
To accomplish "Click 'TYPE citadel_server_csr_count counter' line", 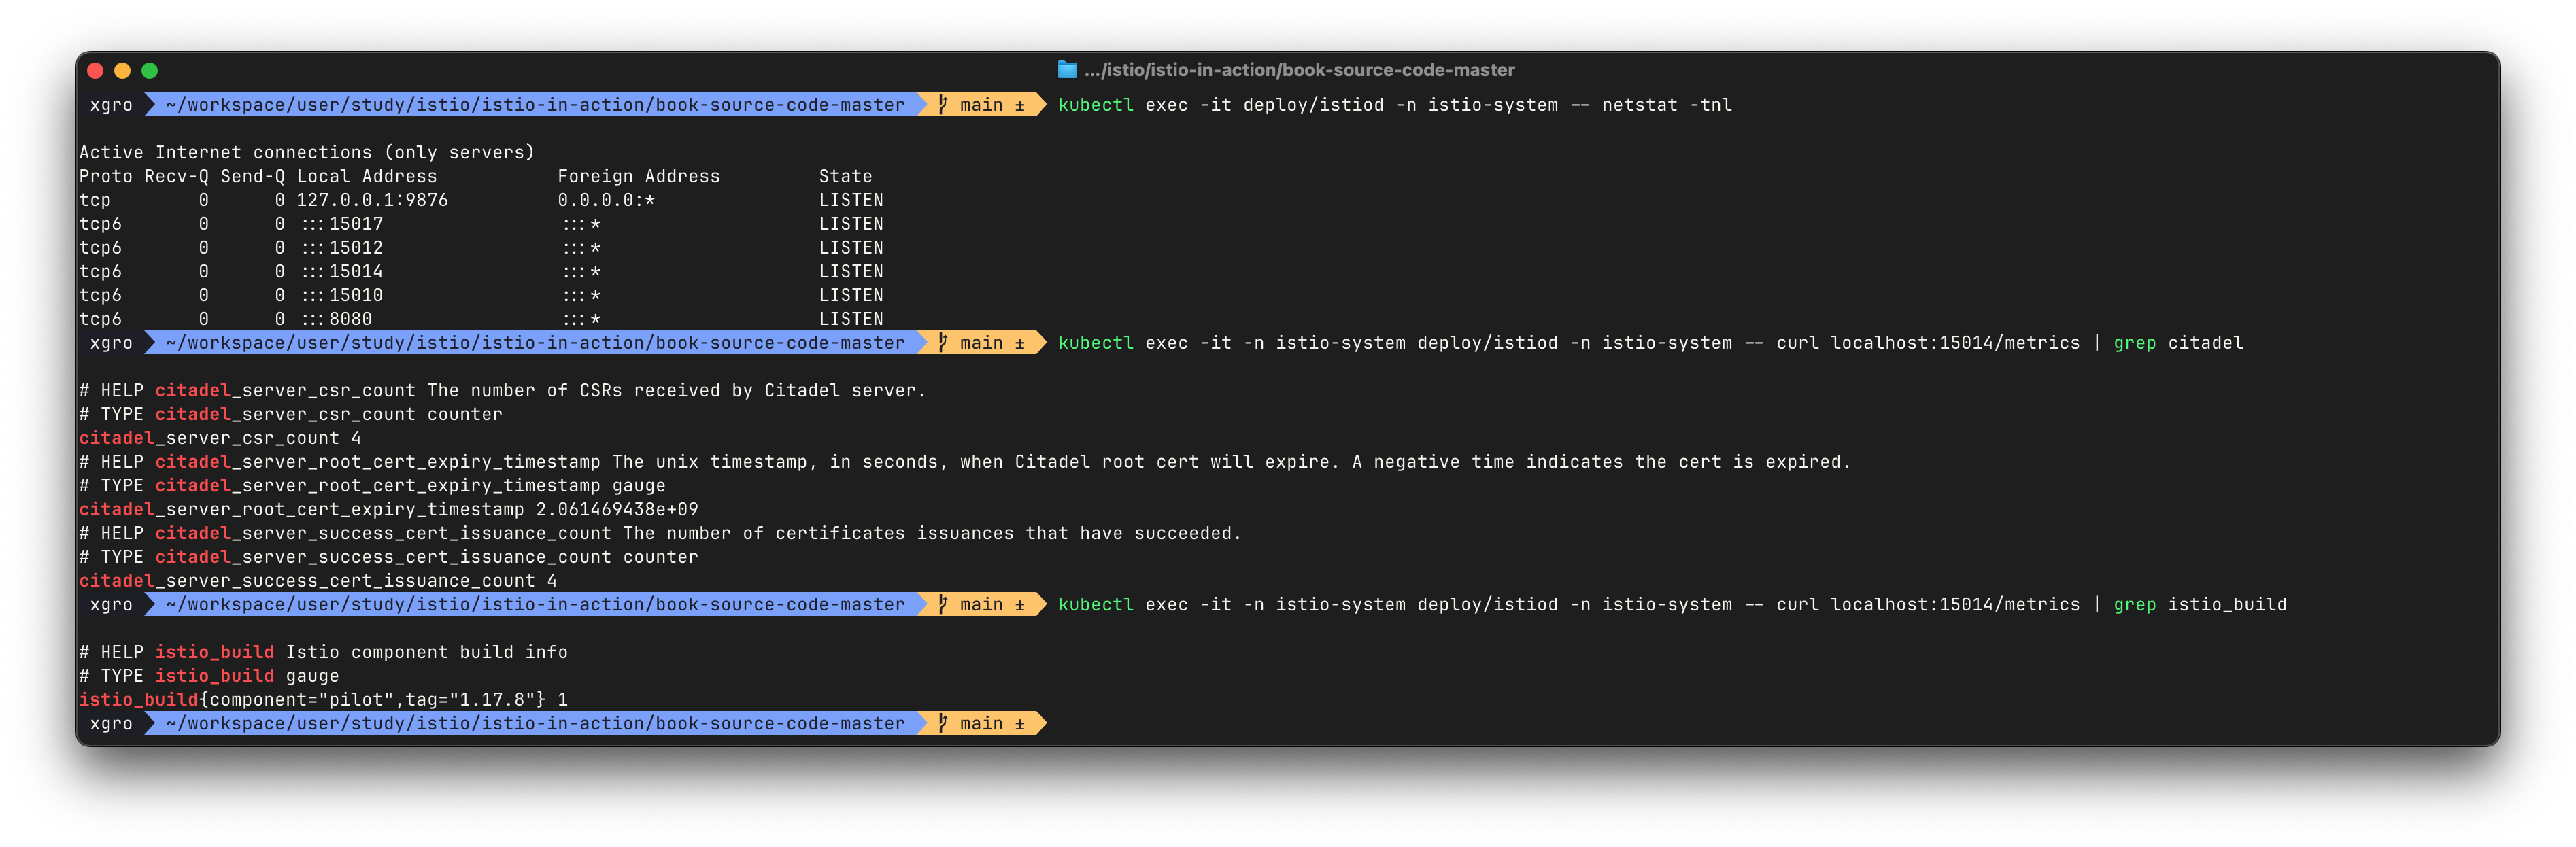I will click(291, 415).
